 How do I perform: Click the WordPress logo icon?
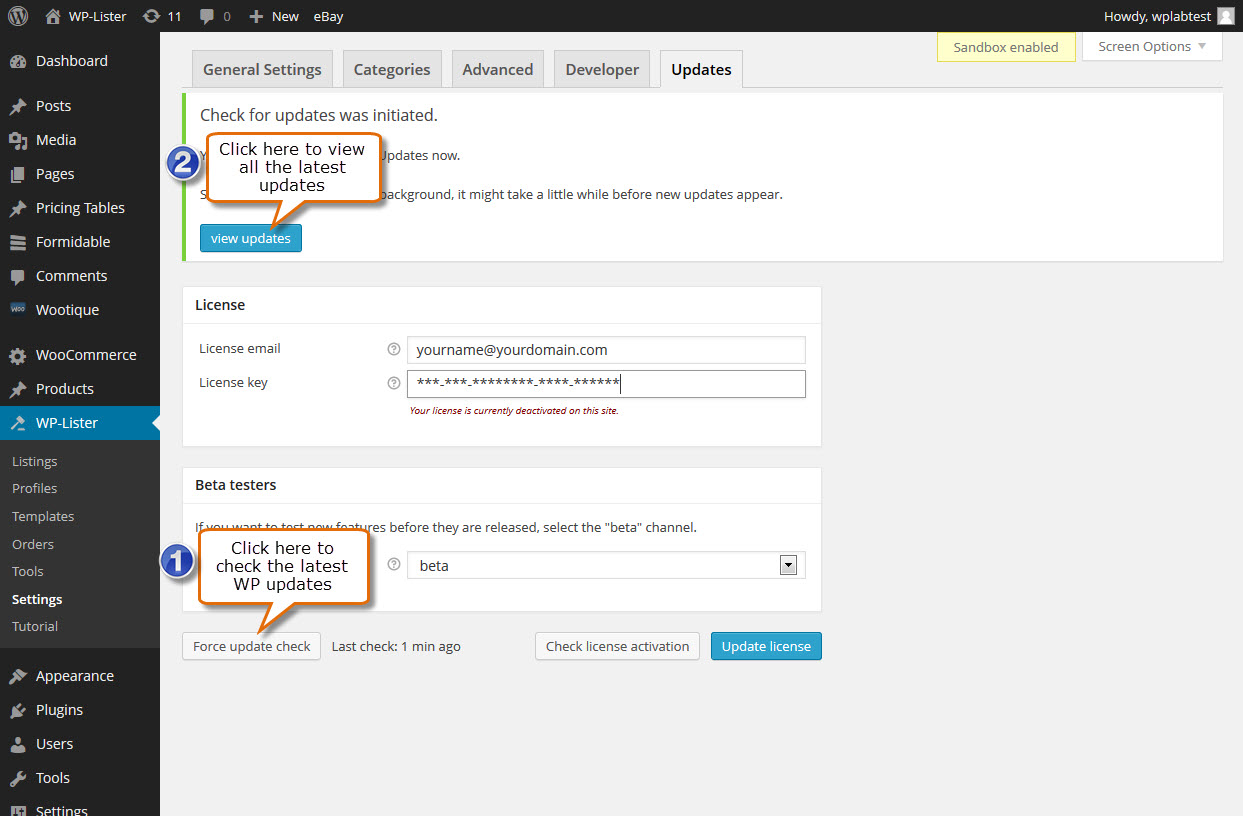[18, 16]
